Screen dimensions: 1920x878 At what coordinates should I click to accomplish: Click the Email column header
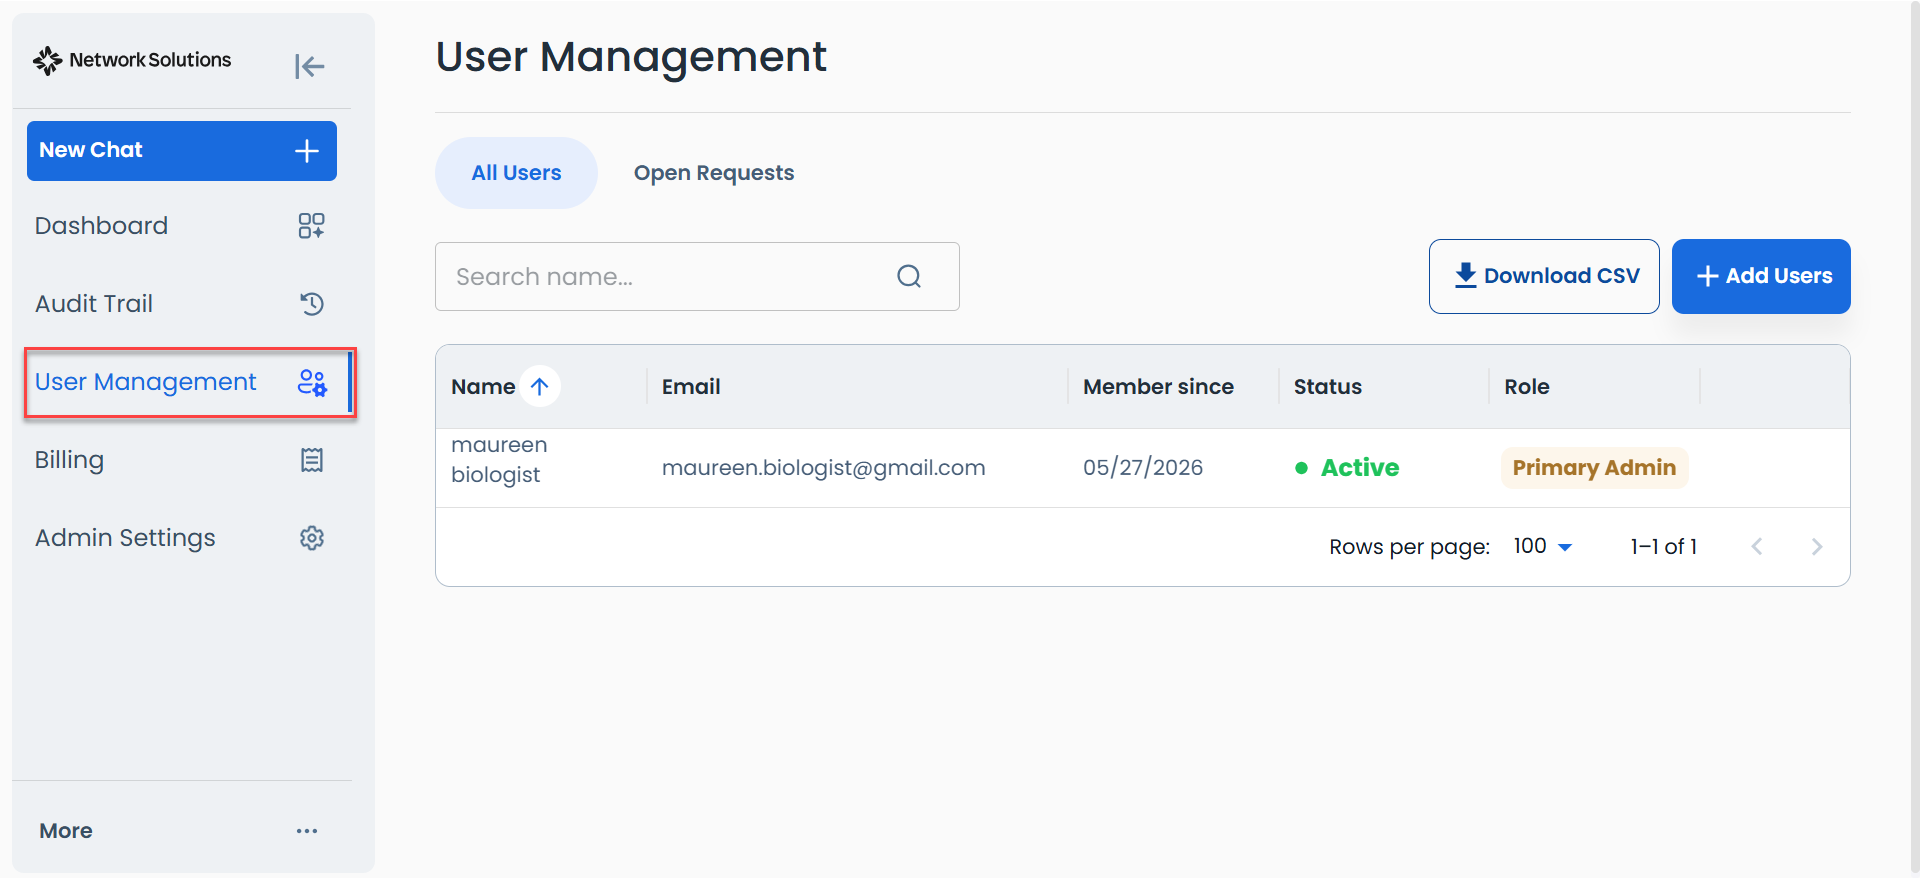[691, 387]
